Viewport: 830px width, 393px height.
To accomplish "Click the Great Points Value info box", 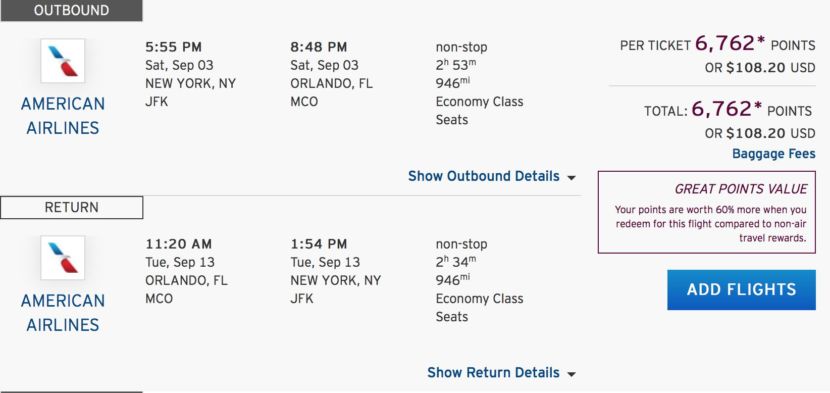I will (707, 212).
